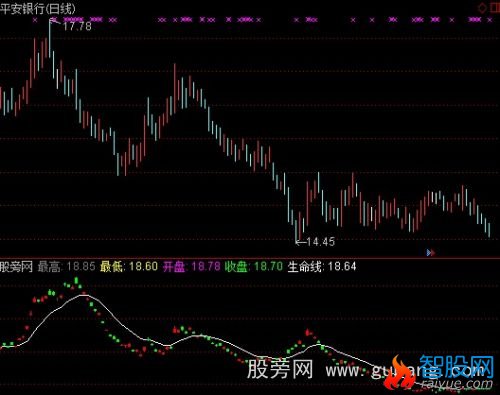The height and width of the screenshot is (395, 500).
Task: Click the 平安银行(日线) chart title
Action: click(38, 8)
